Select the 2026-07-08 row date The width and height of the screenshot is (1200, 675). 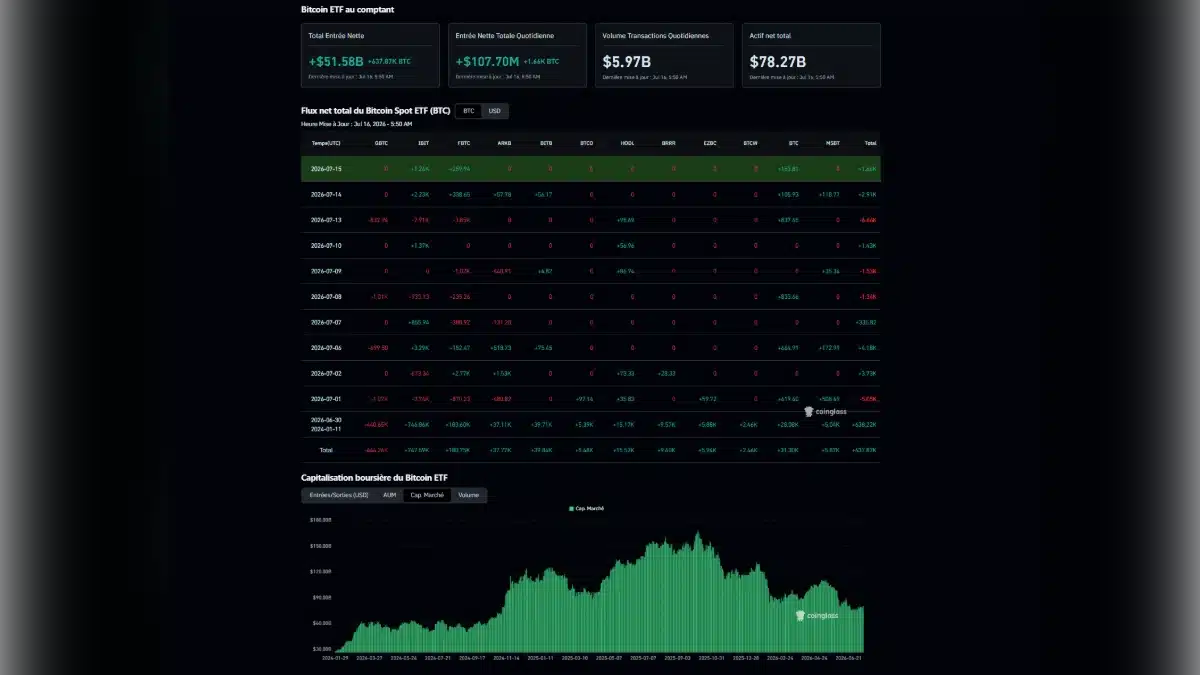[x=327, y=297]
